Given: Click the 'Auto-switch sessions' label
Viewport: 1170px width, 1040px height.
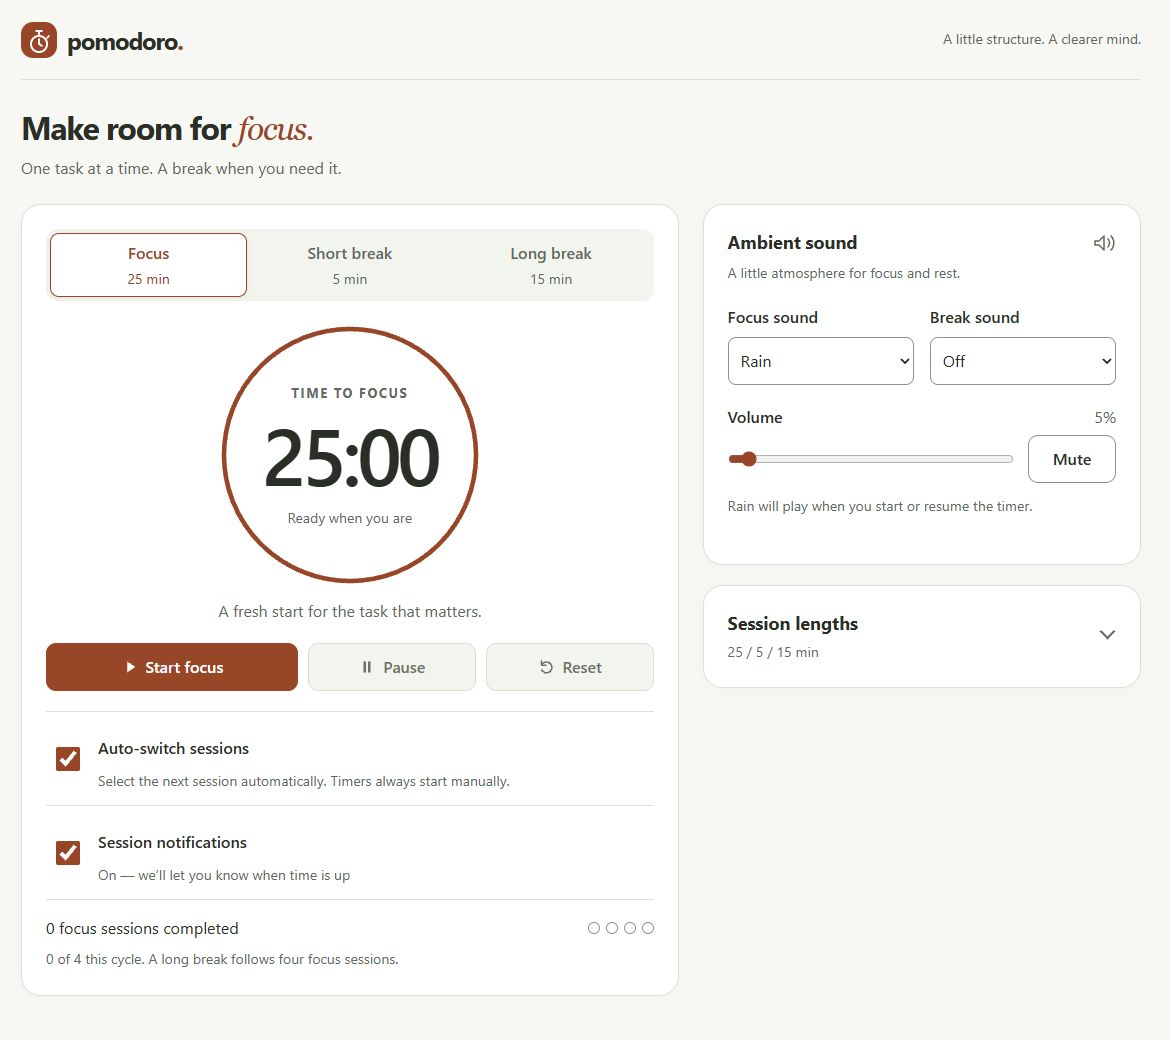Looking at the screenshot, I should pyautogui.click(x=173, y=749).
